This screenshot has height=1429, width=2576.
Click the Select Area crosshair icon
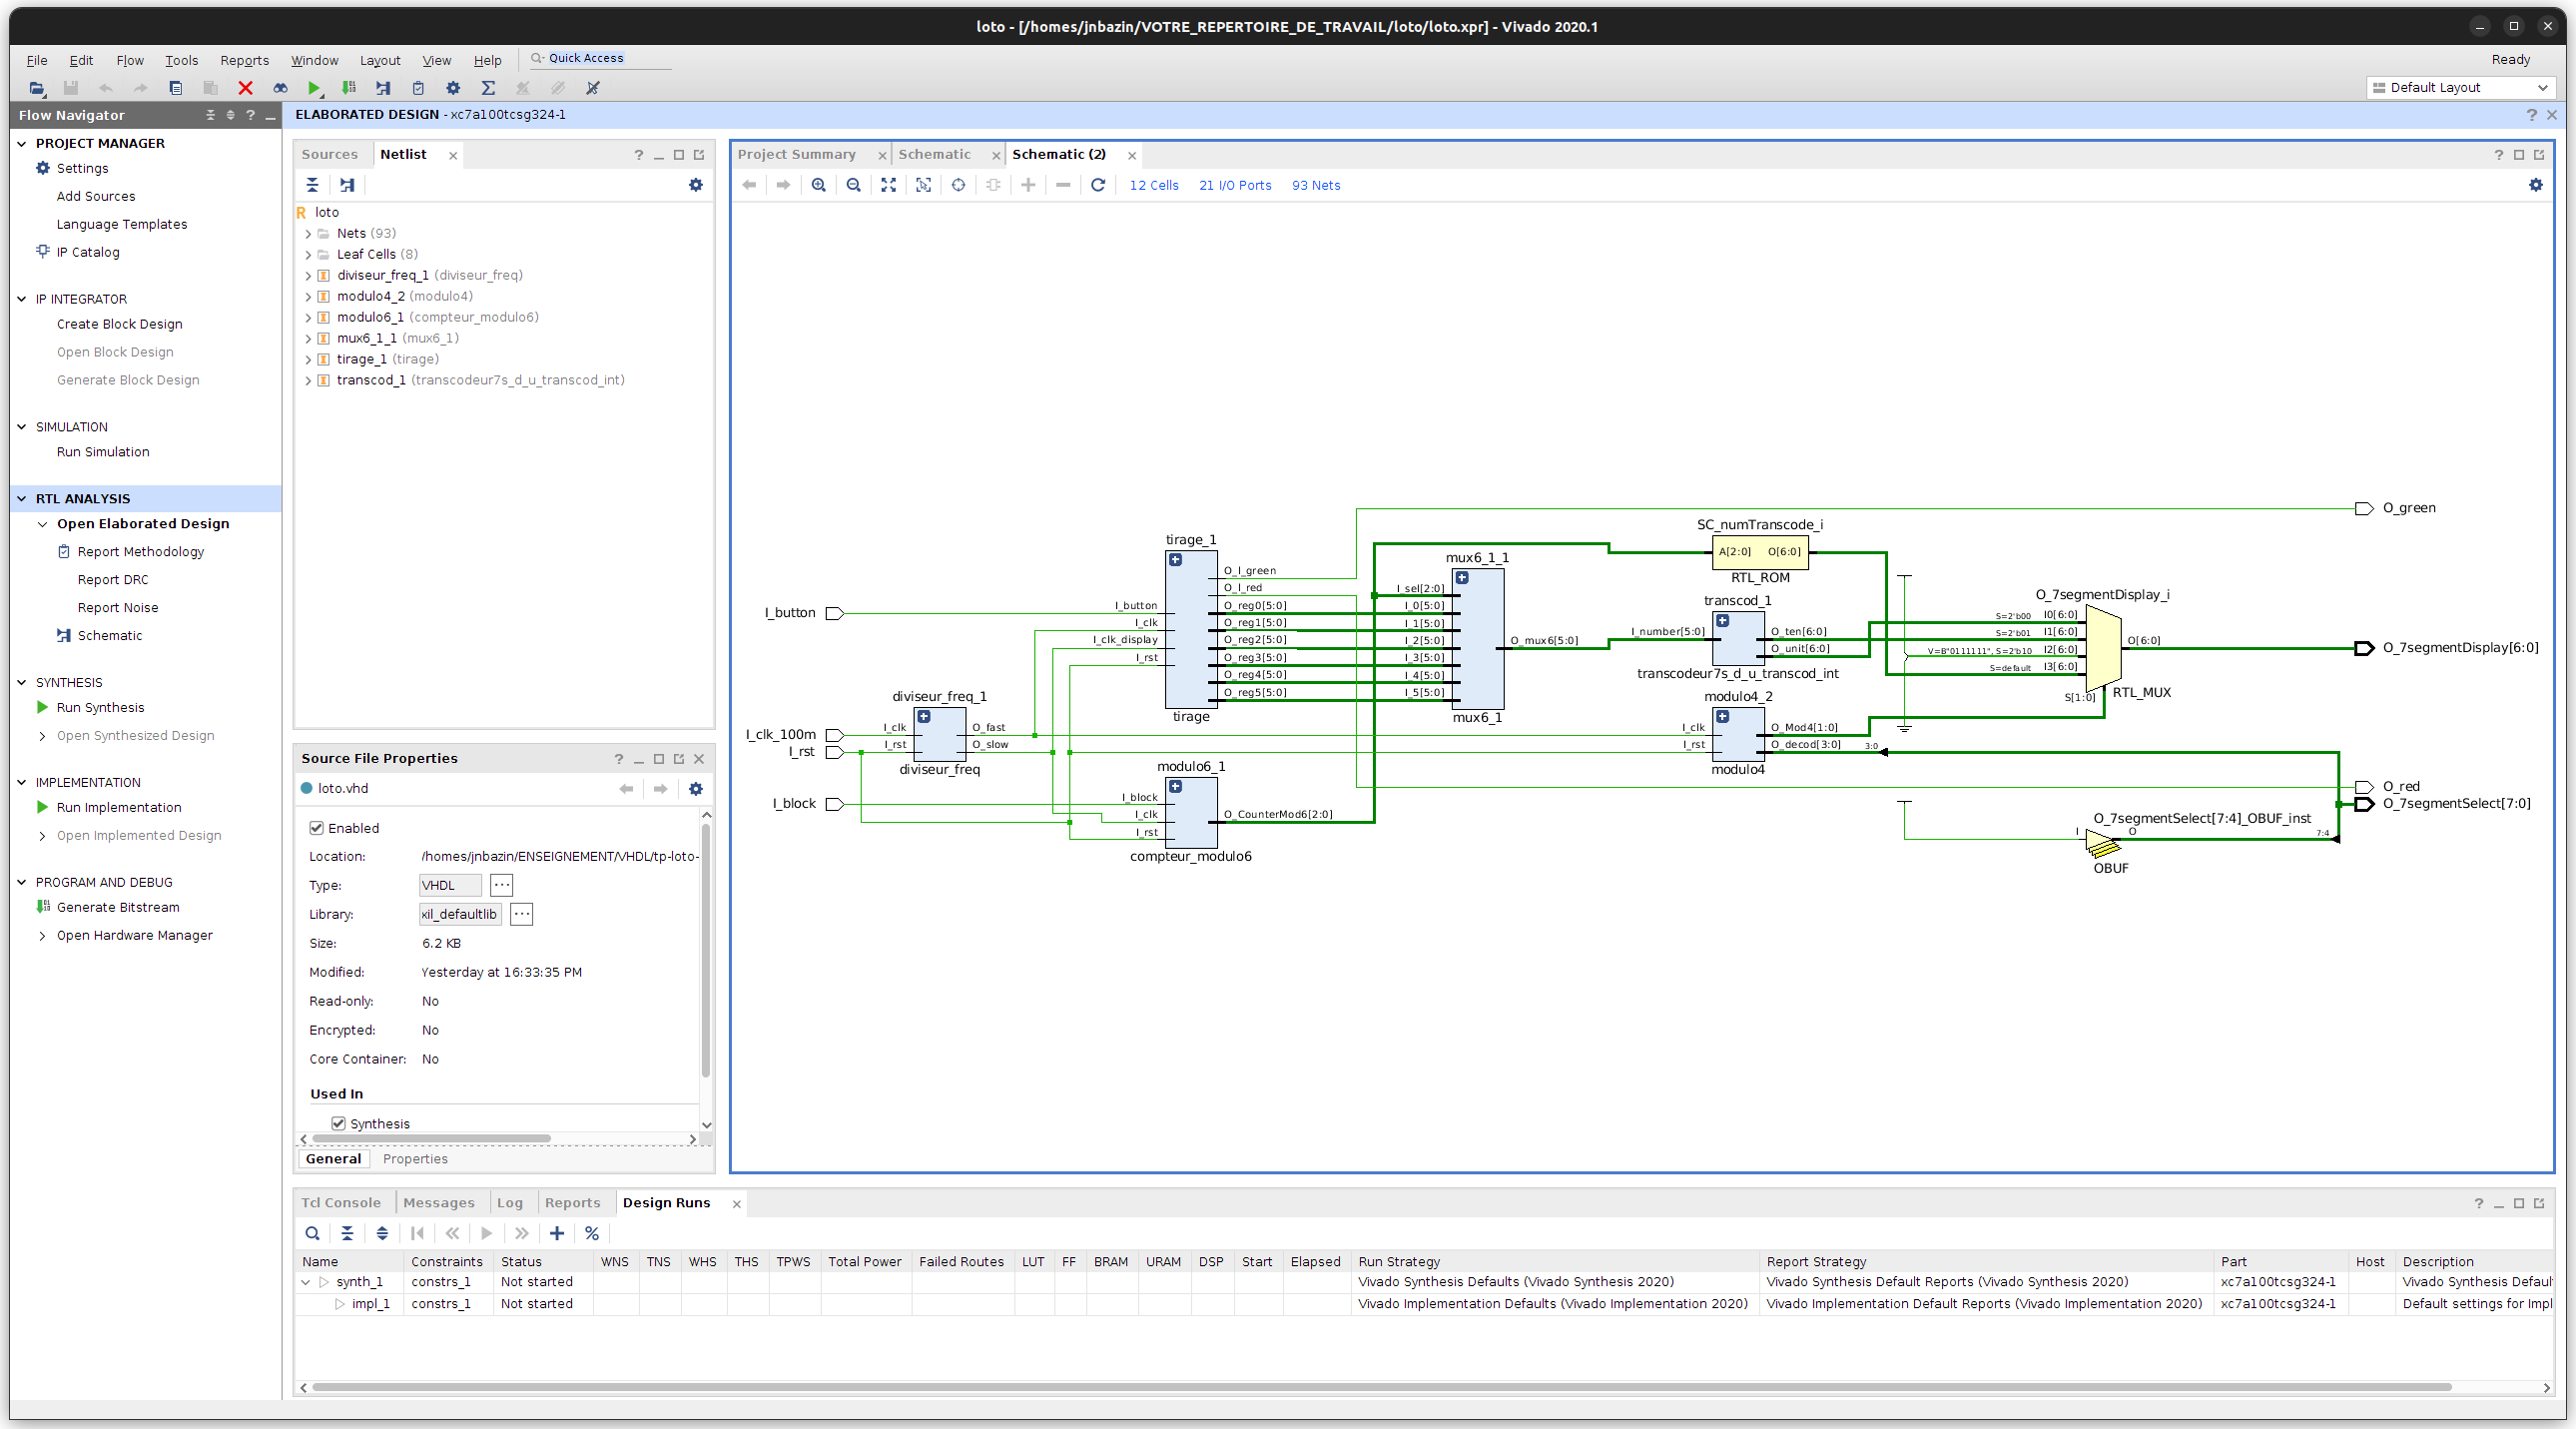click(958, 185)
